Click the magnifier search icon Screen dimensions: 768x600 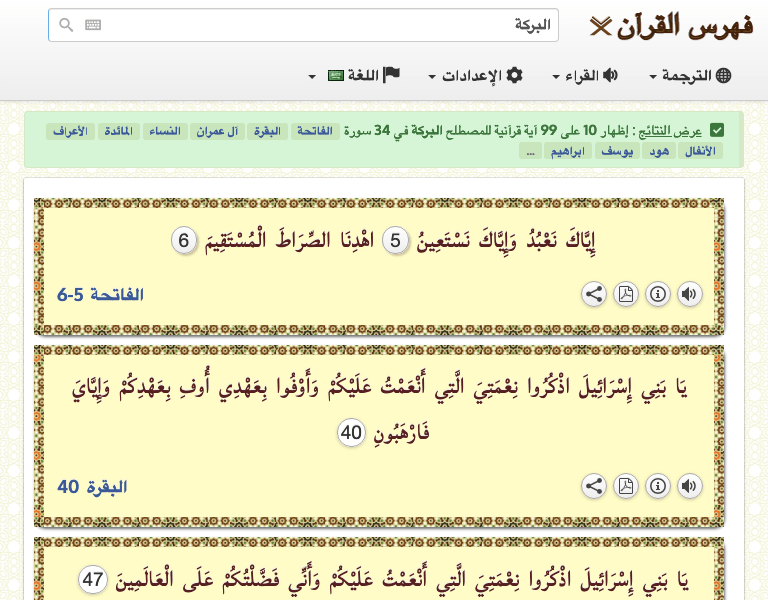point(66,25)
